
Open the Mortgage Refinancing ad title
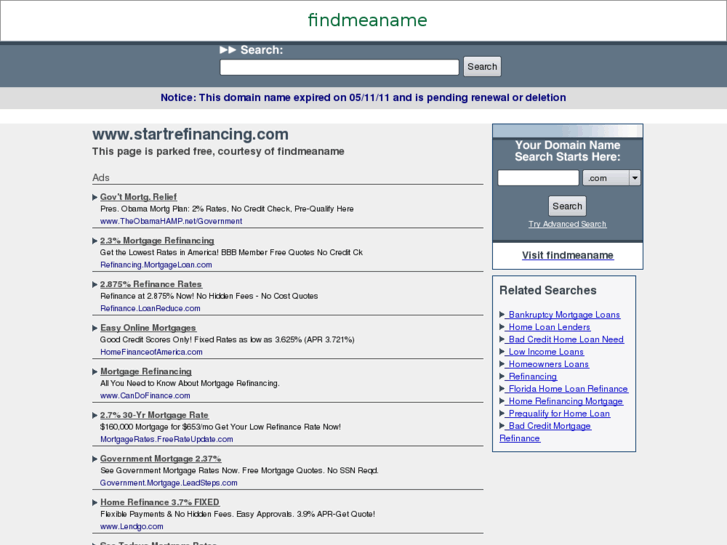click(x=146, y=371)
